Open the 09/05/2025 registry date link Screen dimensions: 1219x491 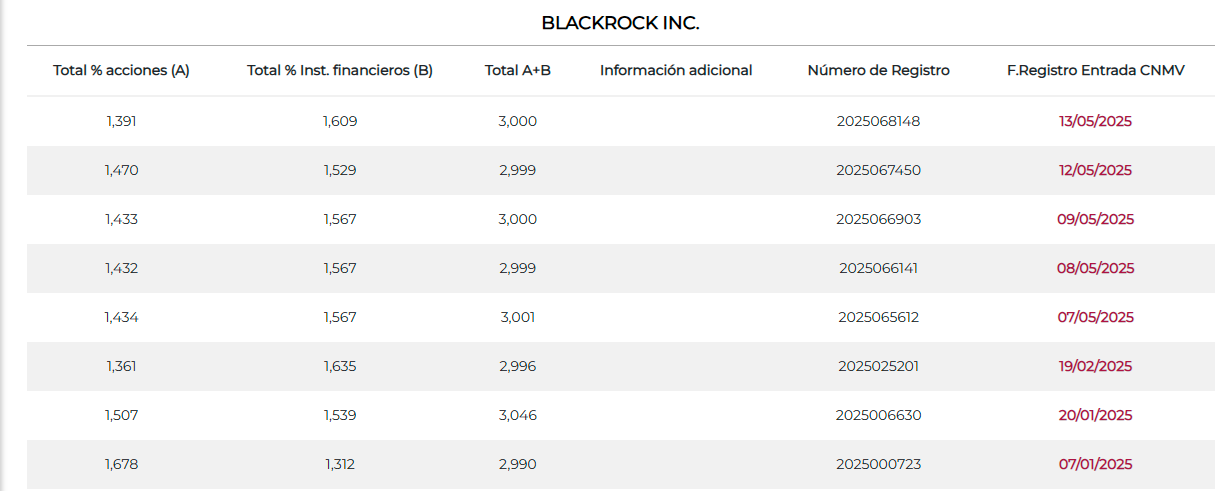pyautogui.click(x=1095, y=219)
